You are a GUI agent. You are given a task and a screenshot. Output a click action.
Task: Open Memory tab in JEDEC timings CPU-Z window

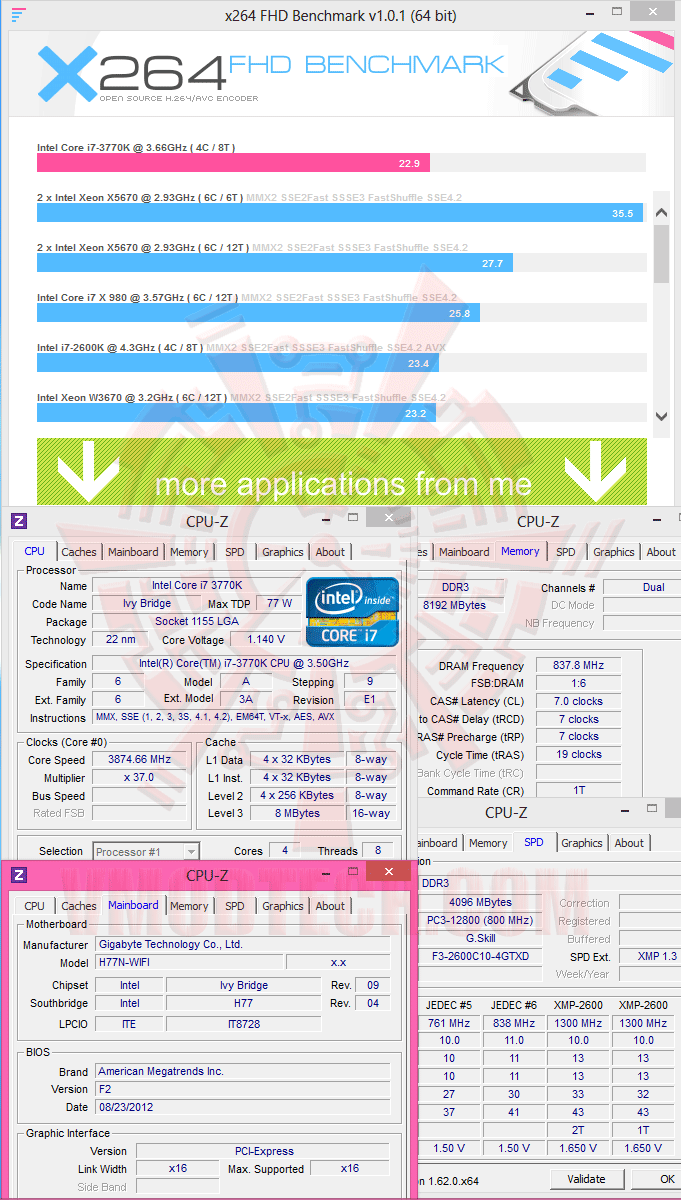(488, 843)
